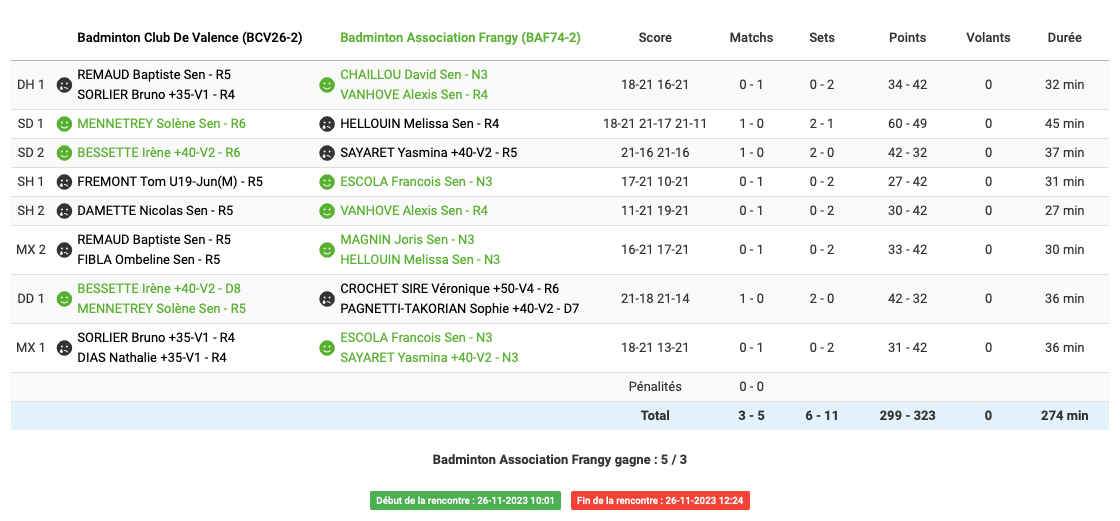
Task: Click the green smiley beside BESSETTE Irène in SD 2
Action: [64, 152]
